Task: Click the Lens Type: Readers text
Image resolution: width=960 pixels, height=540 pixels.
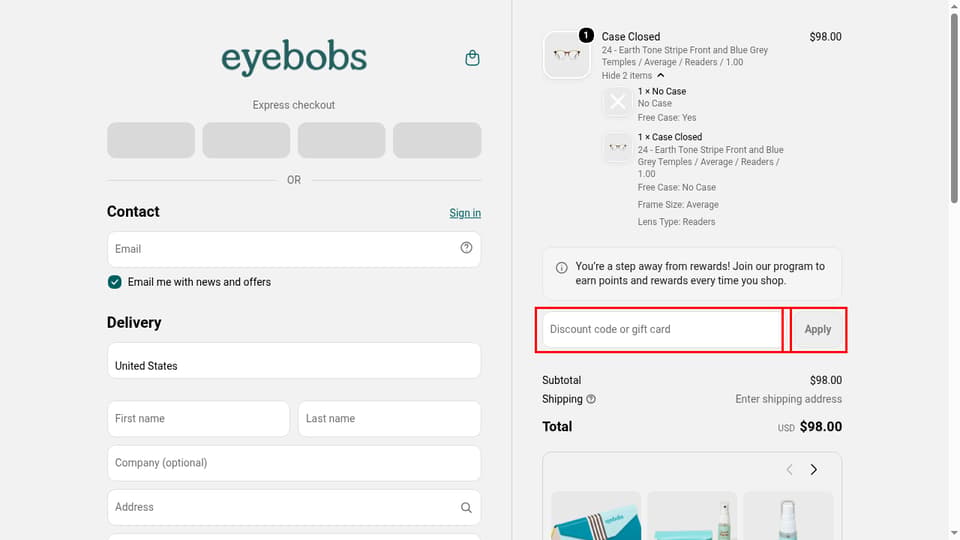Action: (x=676, y=222)
